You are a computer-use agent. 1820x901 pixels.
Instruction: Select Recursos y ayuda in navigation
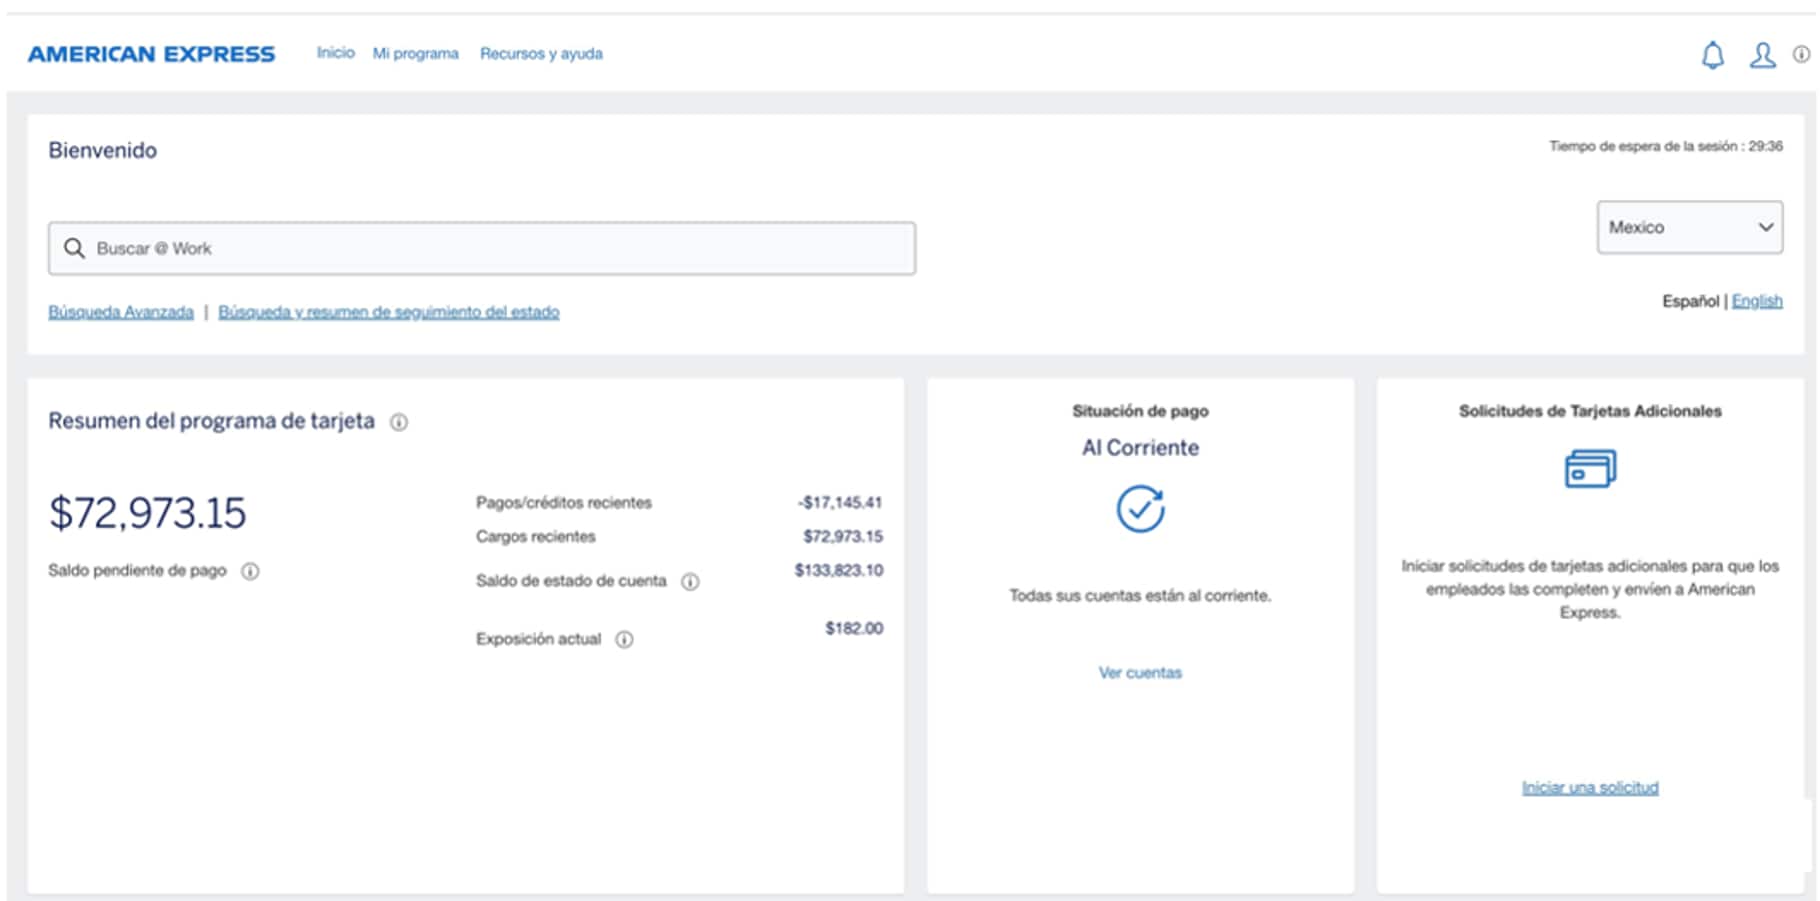click(541, 53)
